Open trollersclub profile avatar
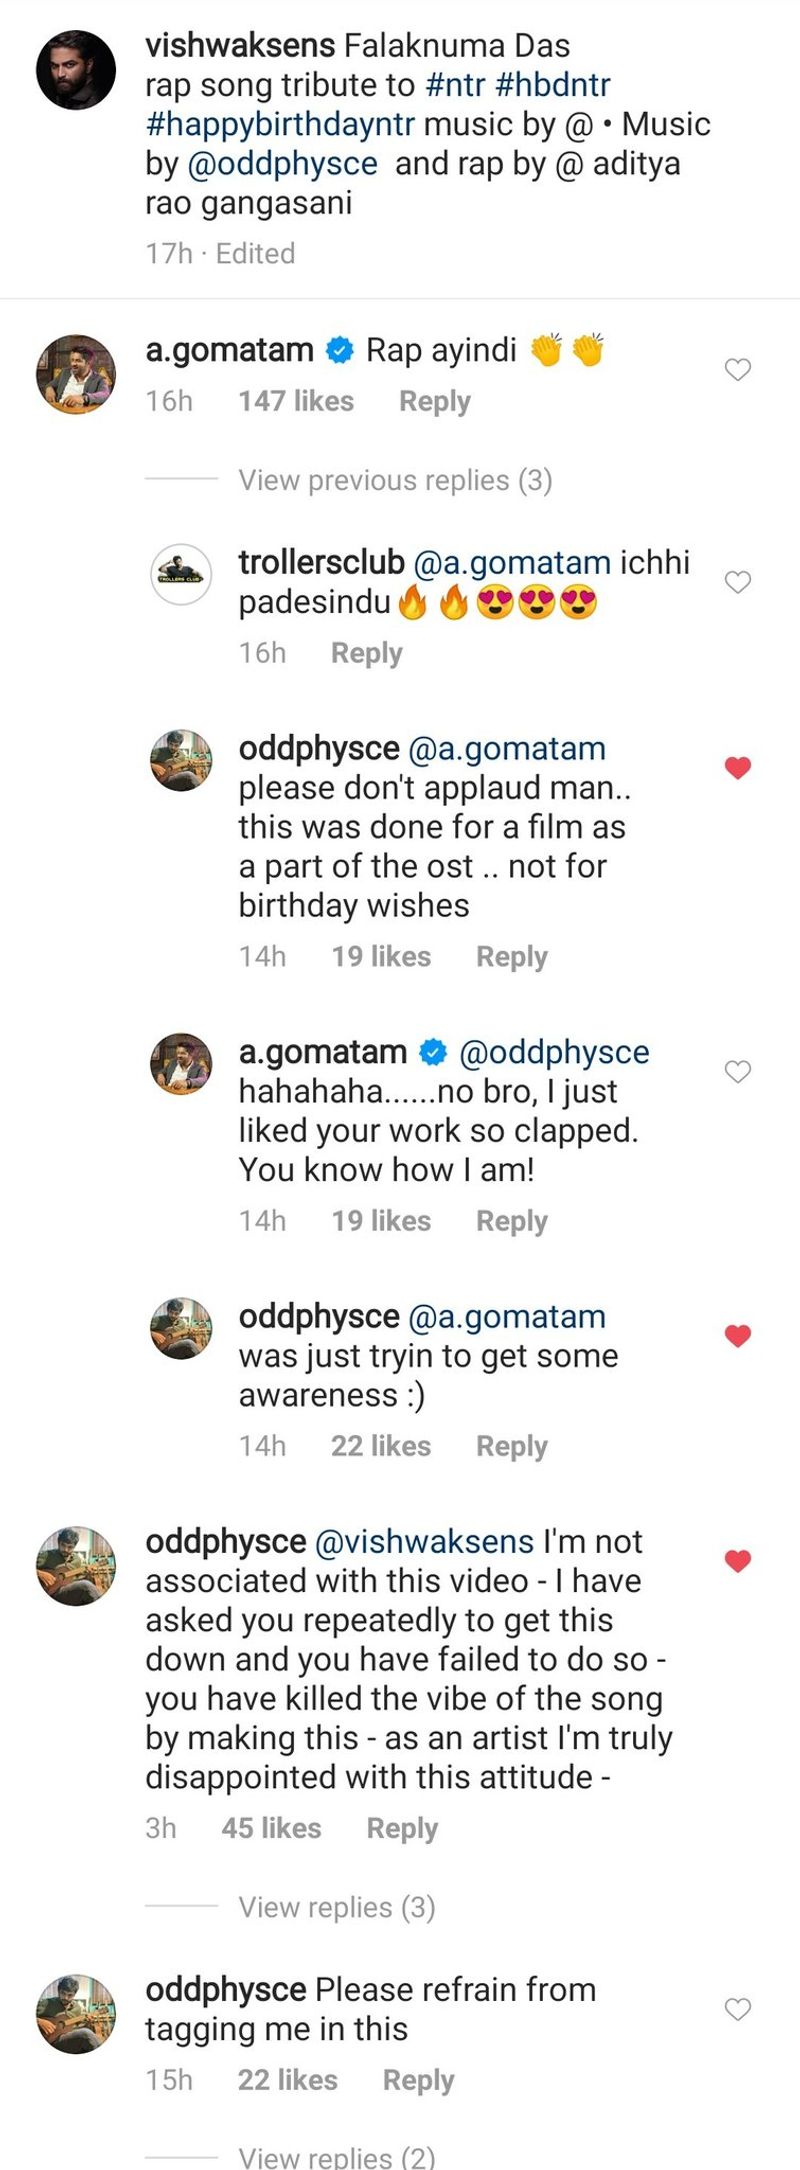The height and width of the screenshot is (2170, 800). [181, 575]
